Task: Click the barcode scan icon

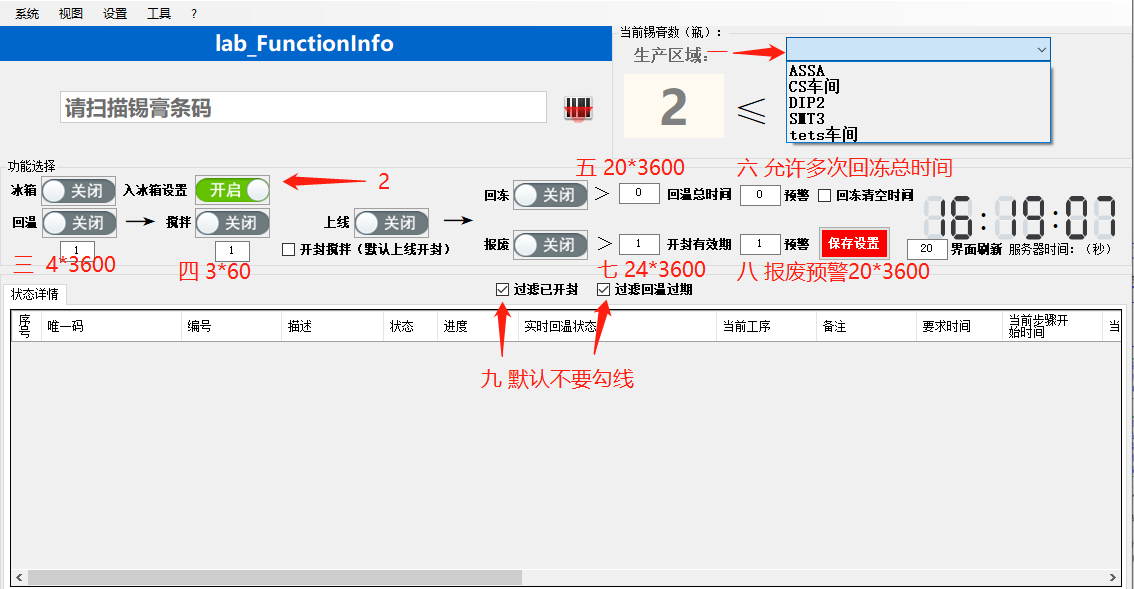Action: tap(578, 109)
